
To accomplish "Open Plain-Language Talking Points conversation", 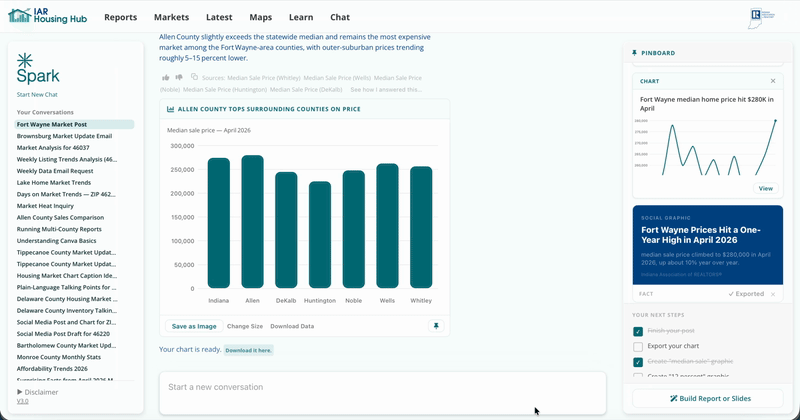I will pos(66,287).
